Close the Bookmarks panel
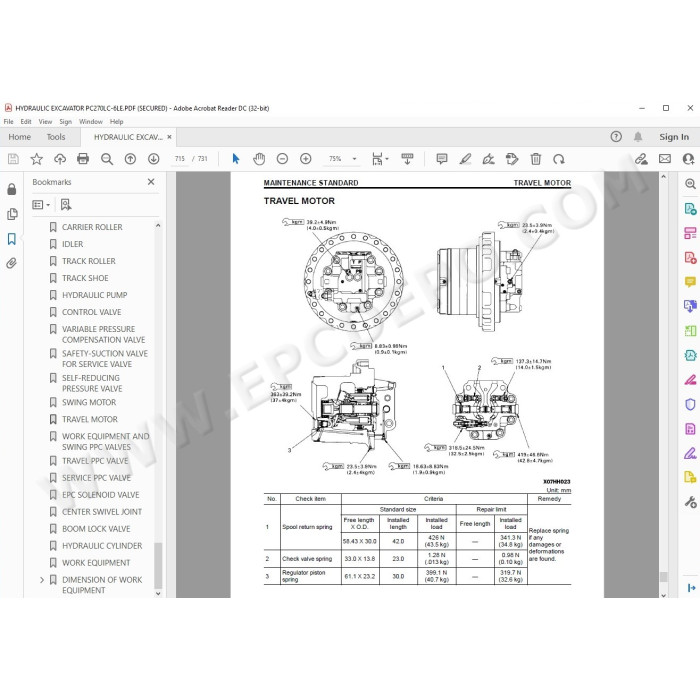 (151, 182)
